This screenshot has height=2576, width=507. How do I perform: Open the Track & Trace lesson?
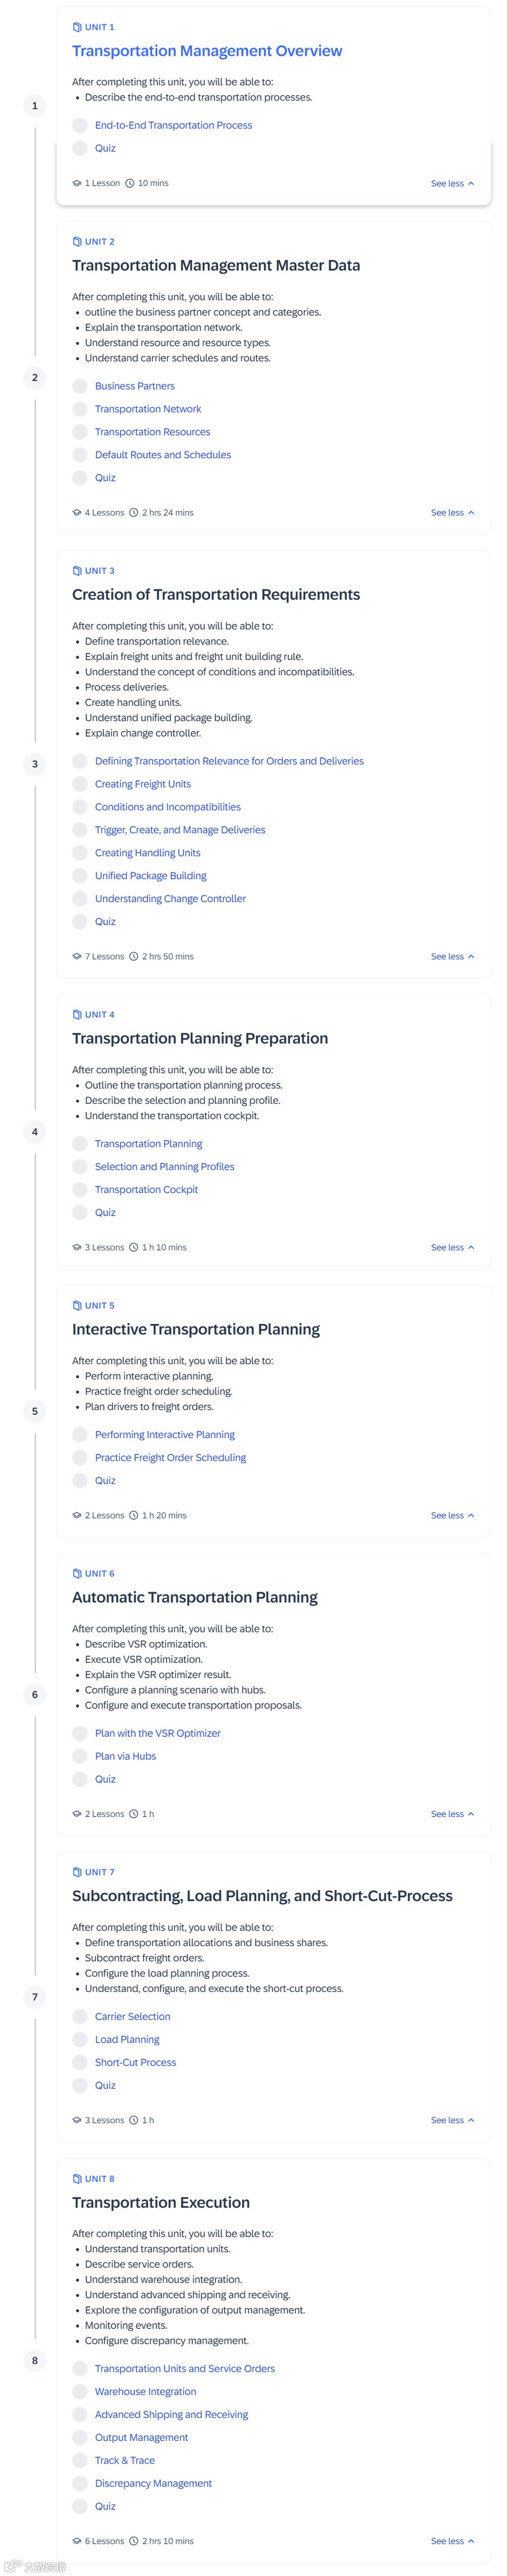tap(124, 2460)
